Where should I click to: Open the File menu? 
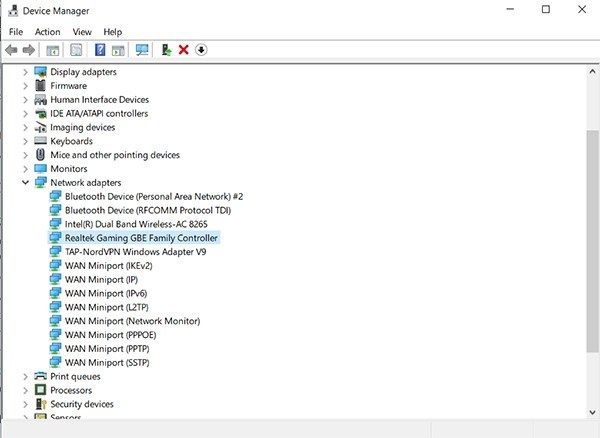[16, 32]
